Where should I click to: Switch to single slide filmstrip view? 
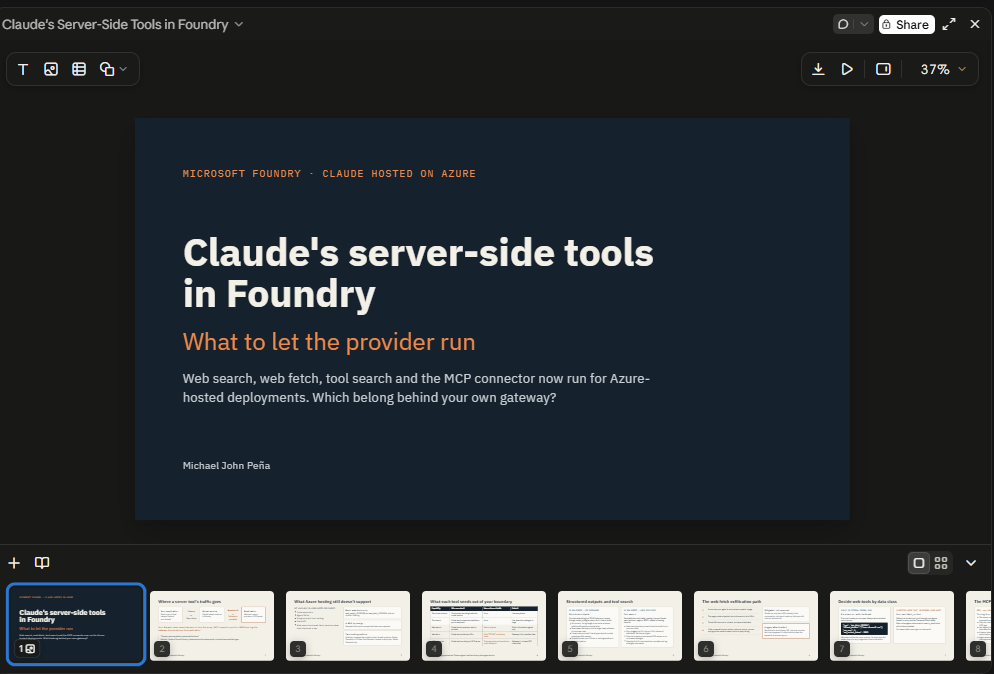pos(919,563)
